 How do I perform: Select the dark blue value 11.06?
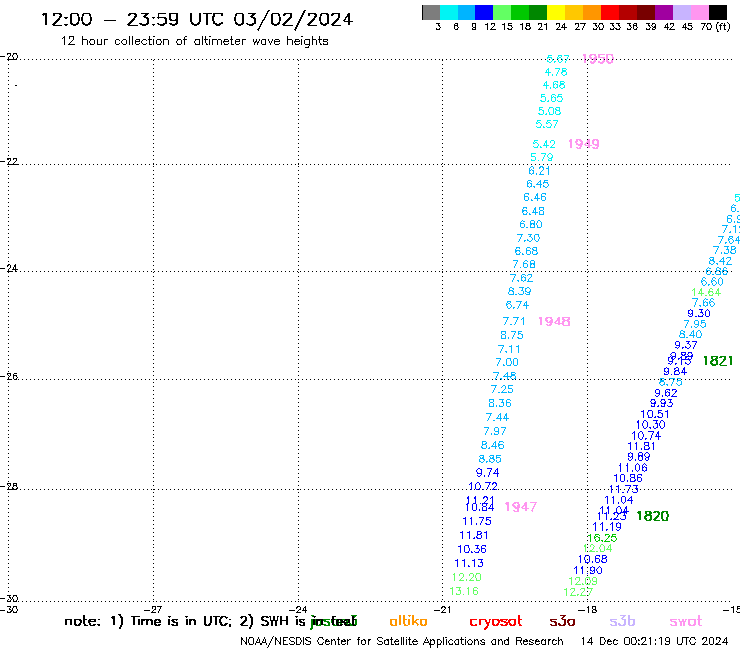pos(633,468)
